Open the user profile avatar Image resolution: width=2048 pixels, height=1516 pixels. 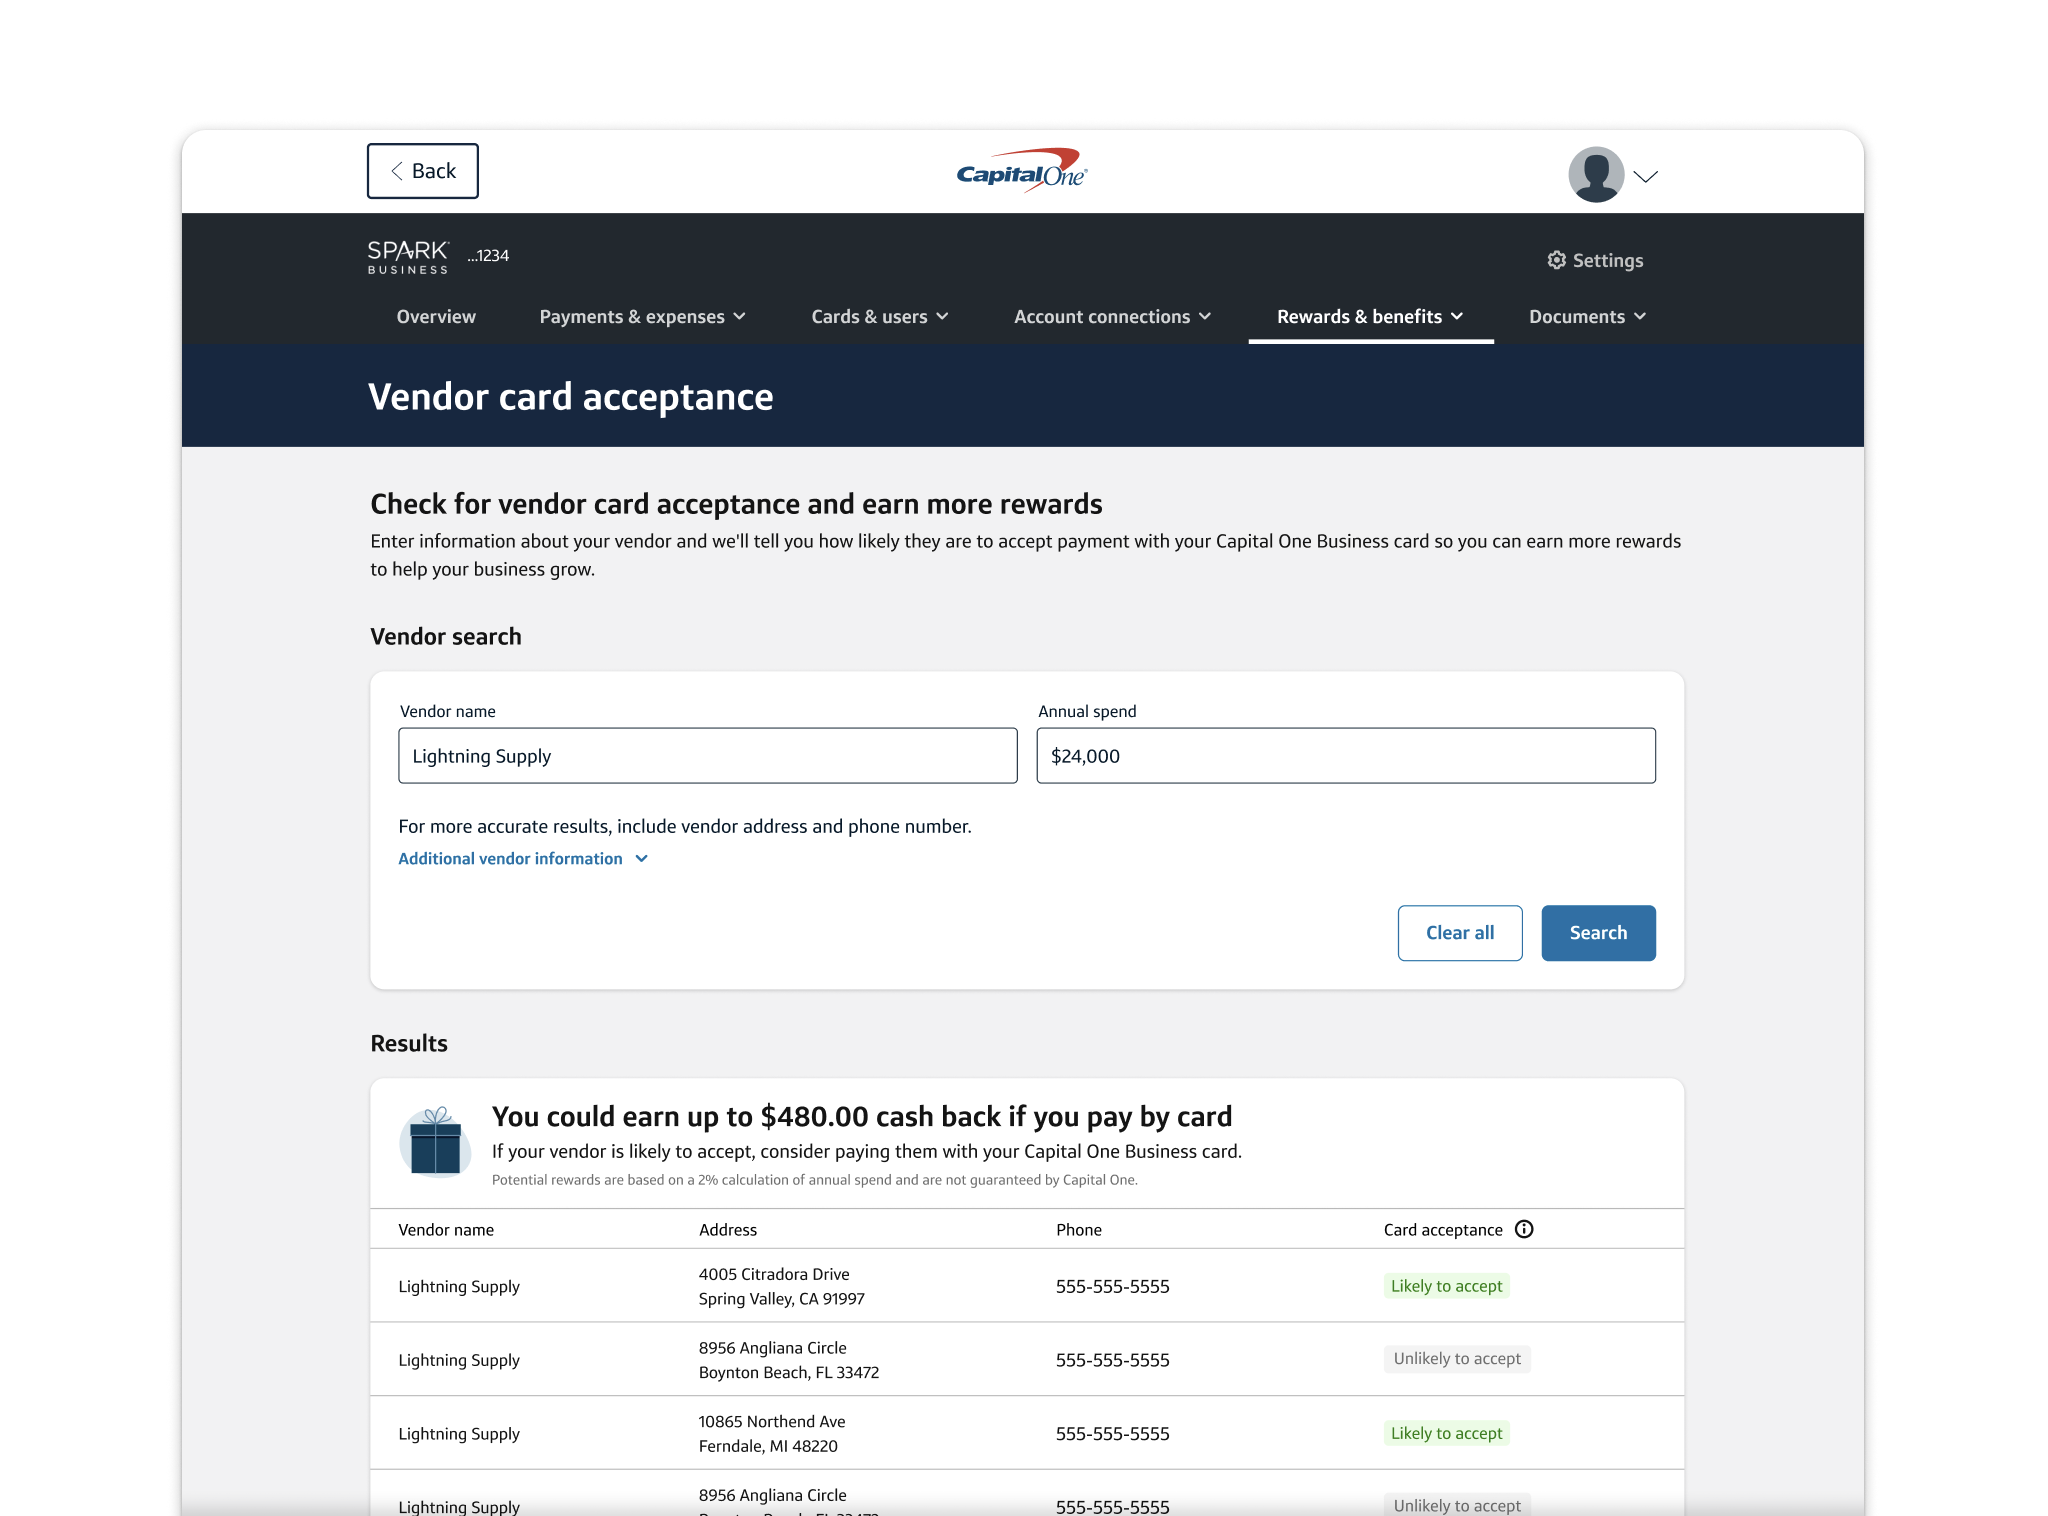[x=1595, y=175]
